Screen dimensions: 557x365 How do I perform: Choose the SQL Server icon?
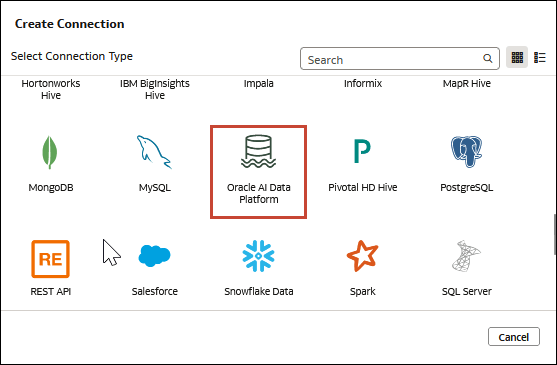[466, 256]
